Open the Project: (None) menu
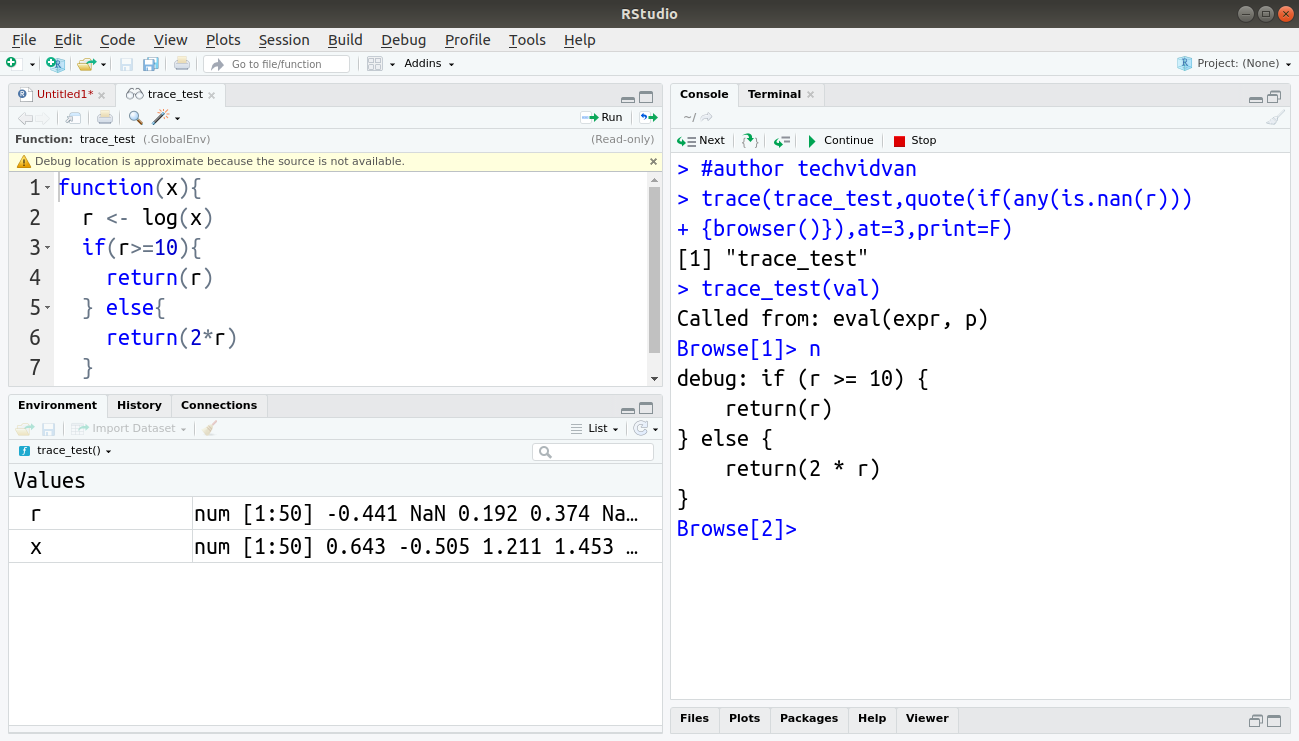1299x741 pixels. pos(1235,63)
